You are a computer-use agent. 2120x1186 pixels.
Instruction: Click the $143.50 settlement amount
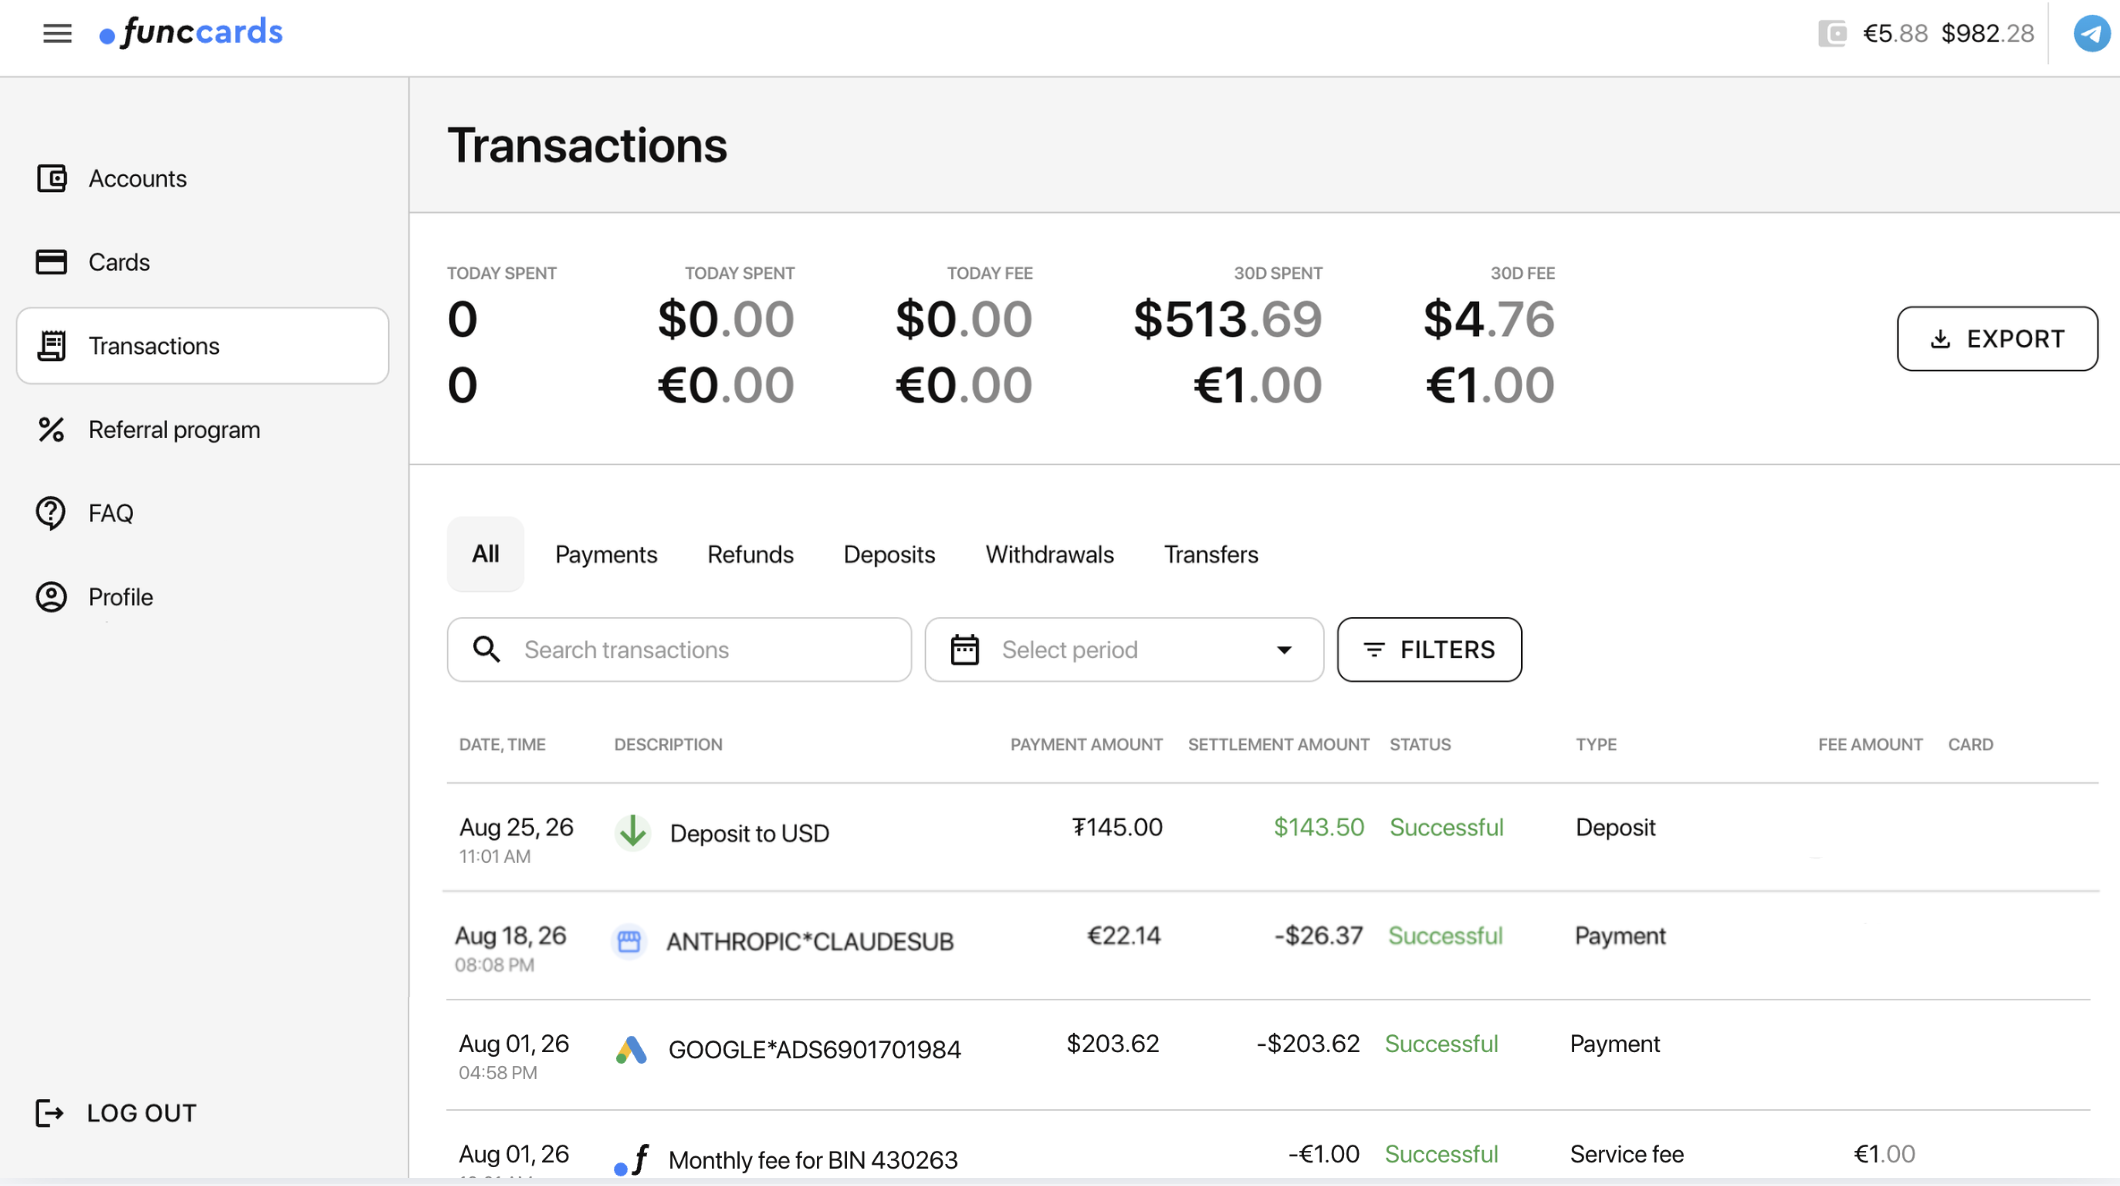pyautogui.click(x=1318, y=828)
